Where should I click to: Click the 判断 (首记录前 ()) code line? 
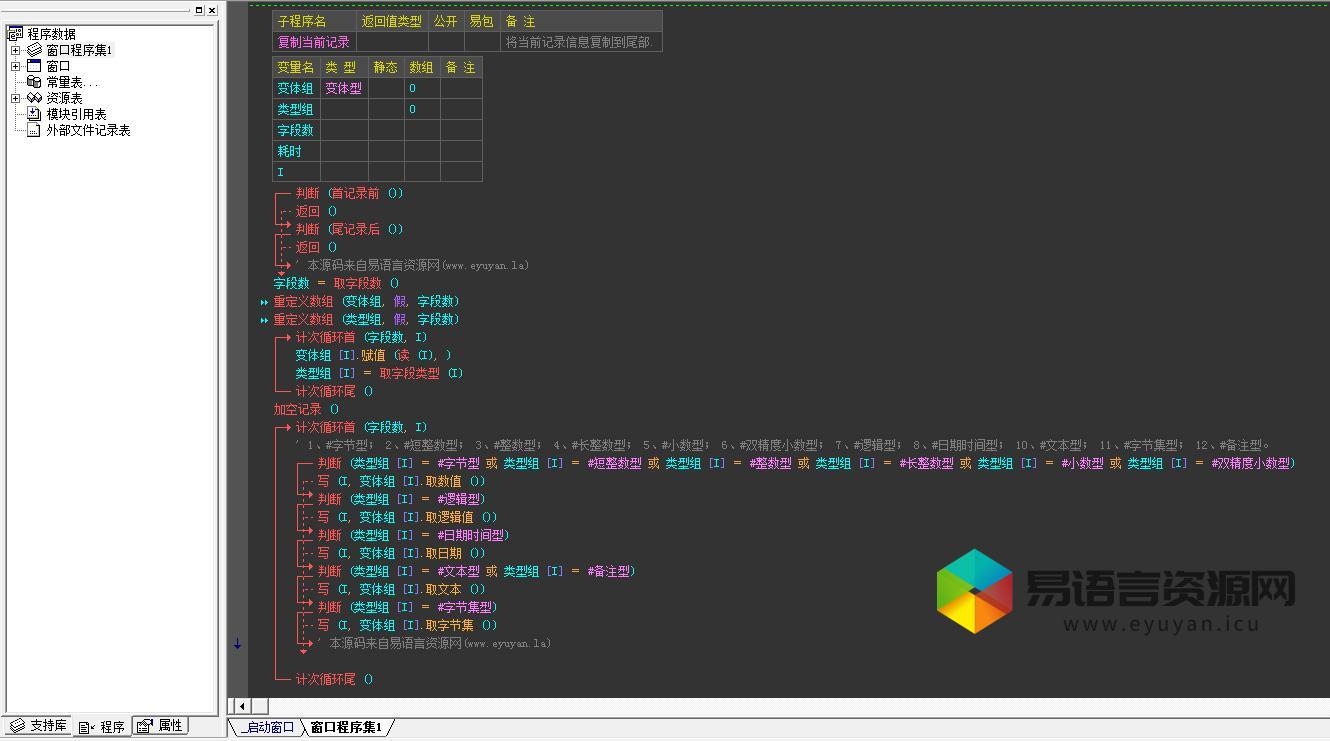pyautogui.click(x=350, y=193)
